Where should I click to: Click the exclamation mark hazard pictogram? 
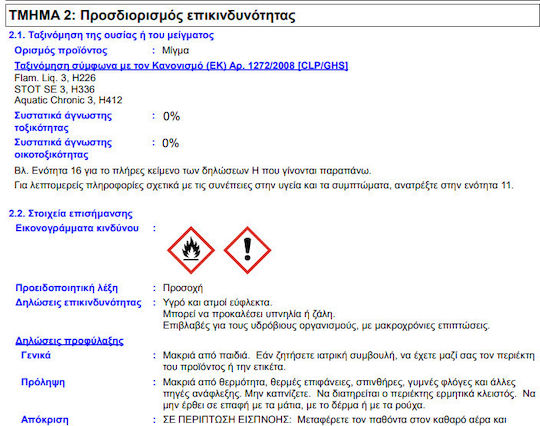click(x=248, y=250)
